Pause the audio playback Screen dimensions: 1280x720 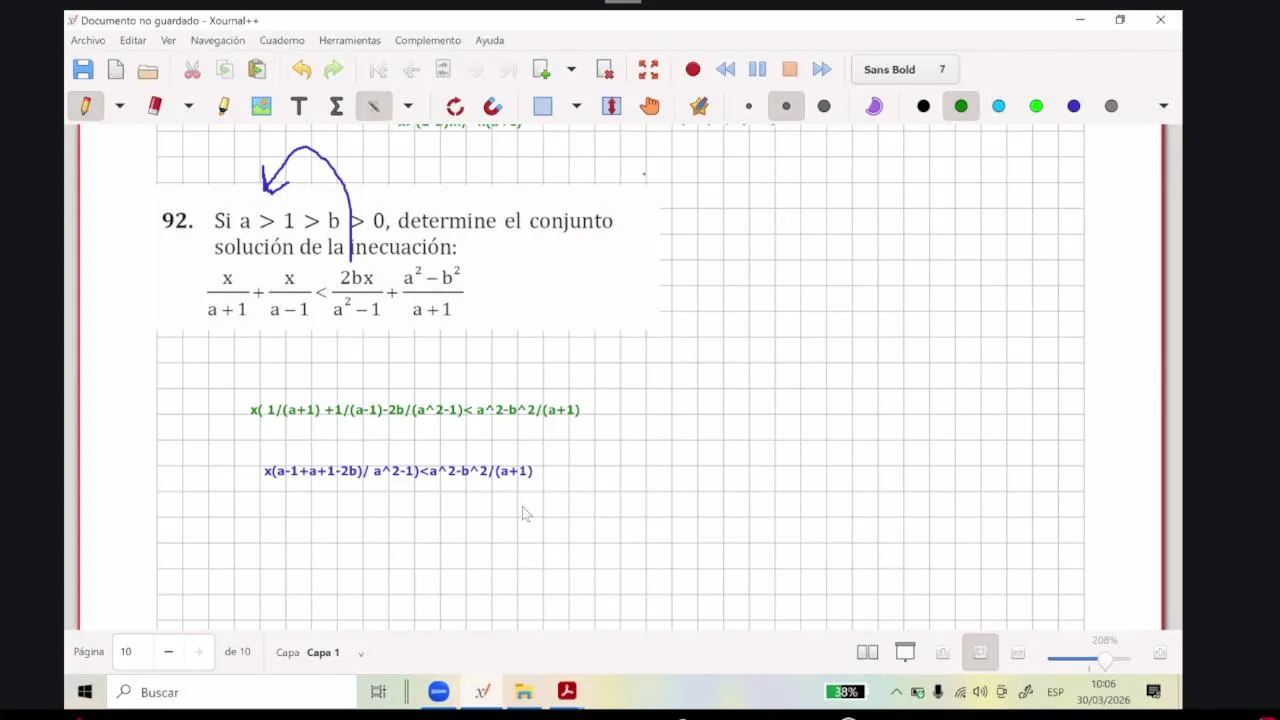click(757, 70)
